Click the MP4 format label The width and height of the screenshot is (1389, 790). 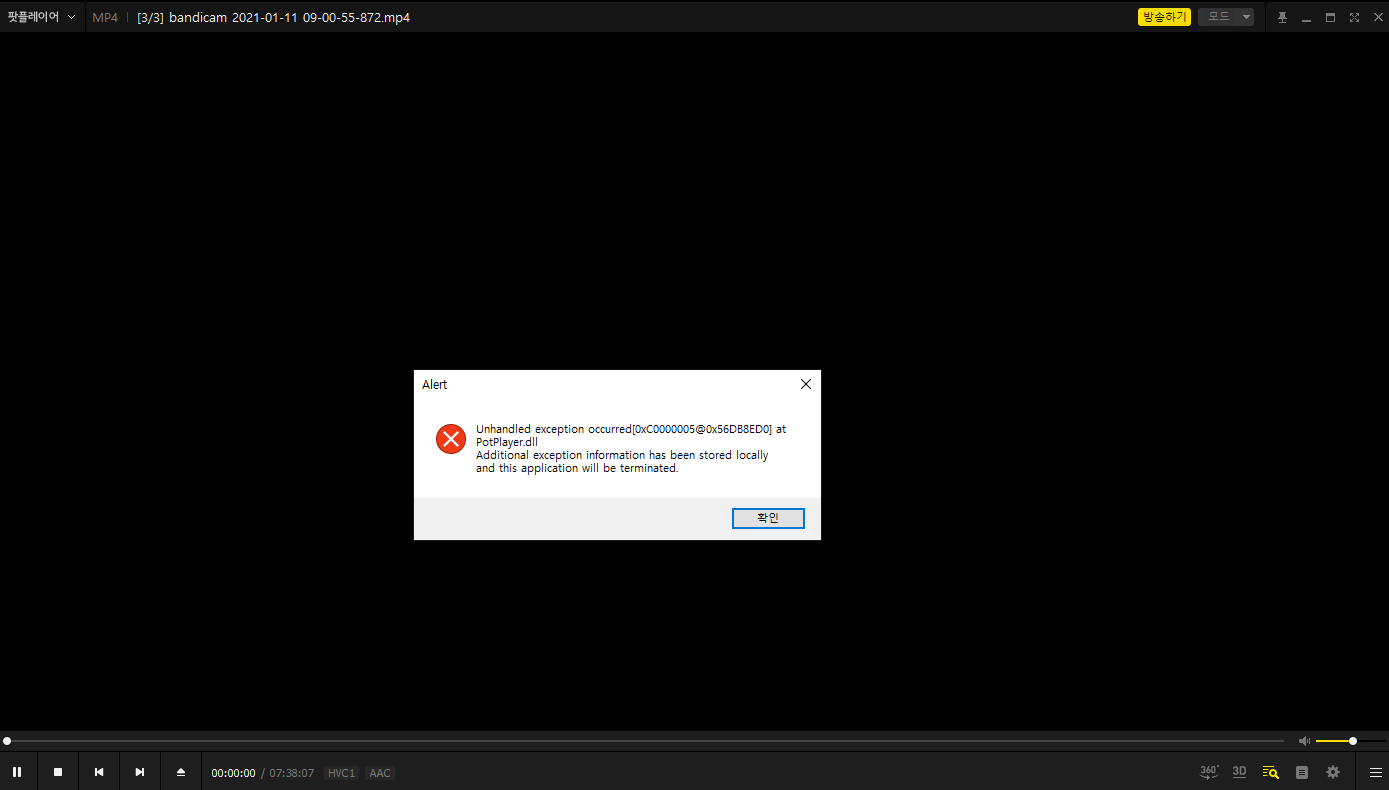(x=105, y=17)
